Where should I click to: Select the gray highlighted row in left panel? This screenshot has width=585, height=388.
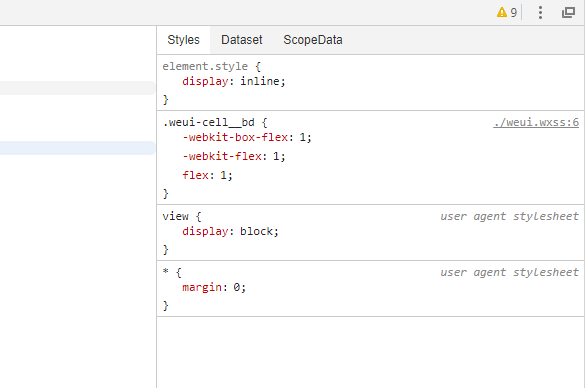pyautogui.click(x=77, y=88)
